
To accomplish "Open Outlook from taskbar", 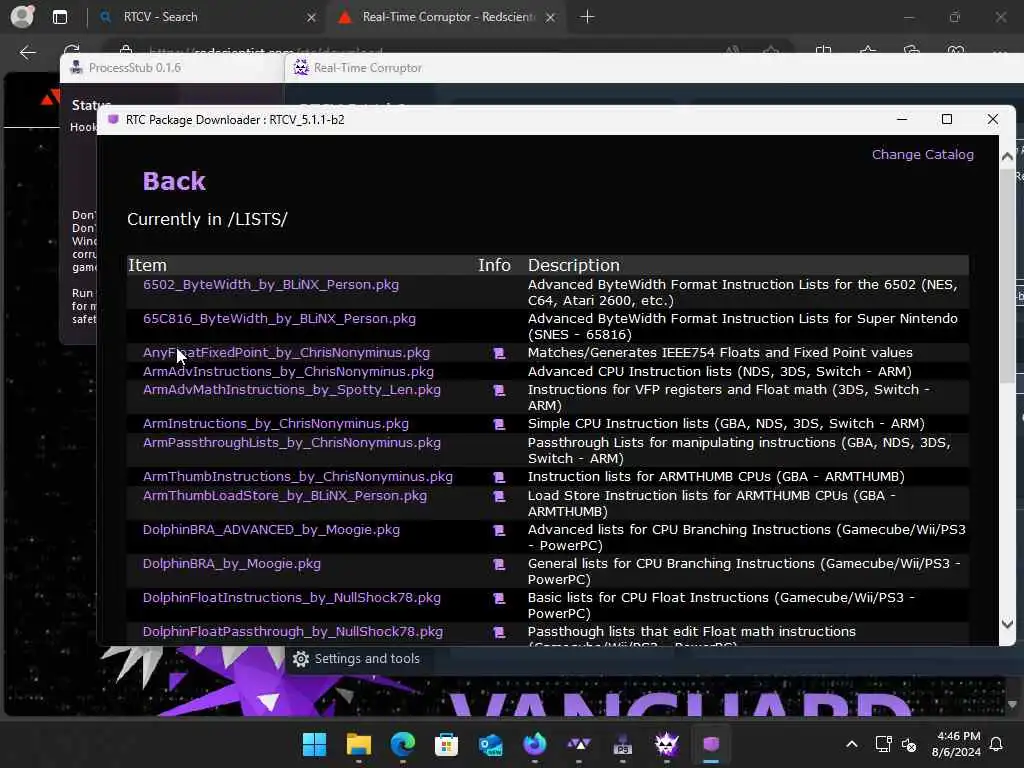I will pos(490,744).
